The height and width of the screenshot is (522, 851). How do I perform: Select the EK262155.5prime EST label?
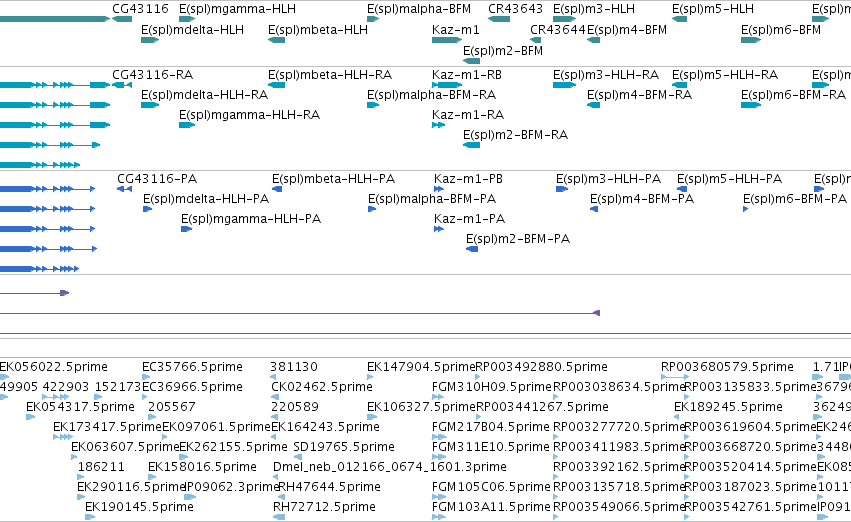click(x=233, y=447)
